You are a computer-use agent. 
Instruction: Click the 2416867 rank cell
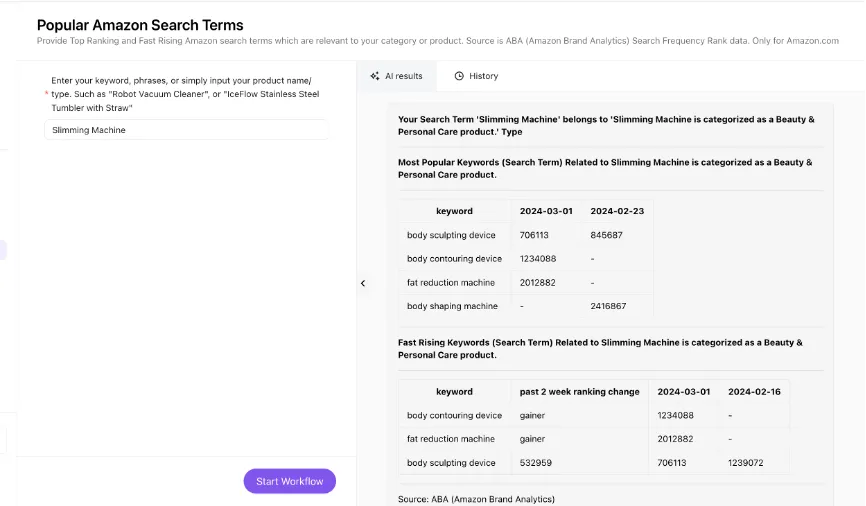(608, 306)
